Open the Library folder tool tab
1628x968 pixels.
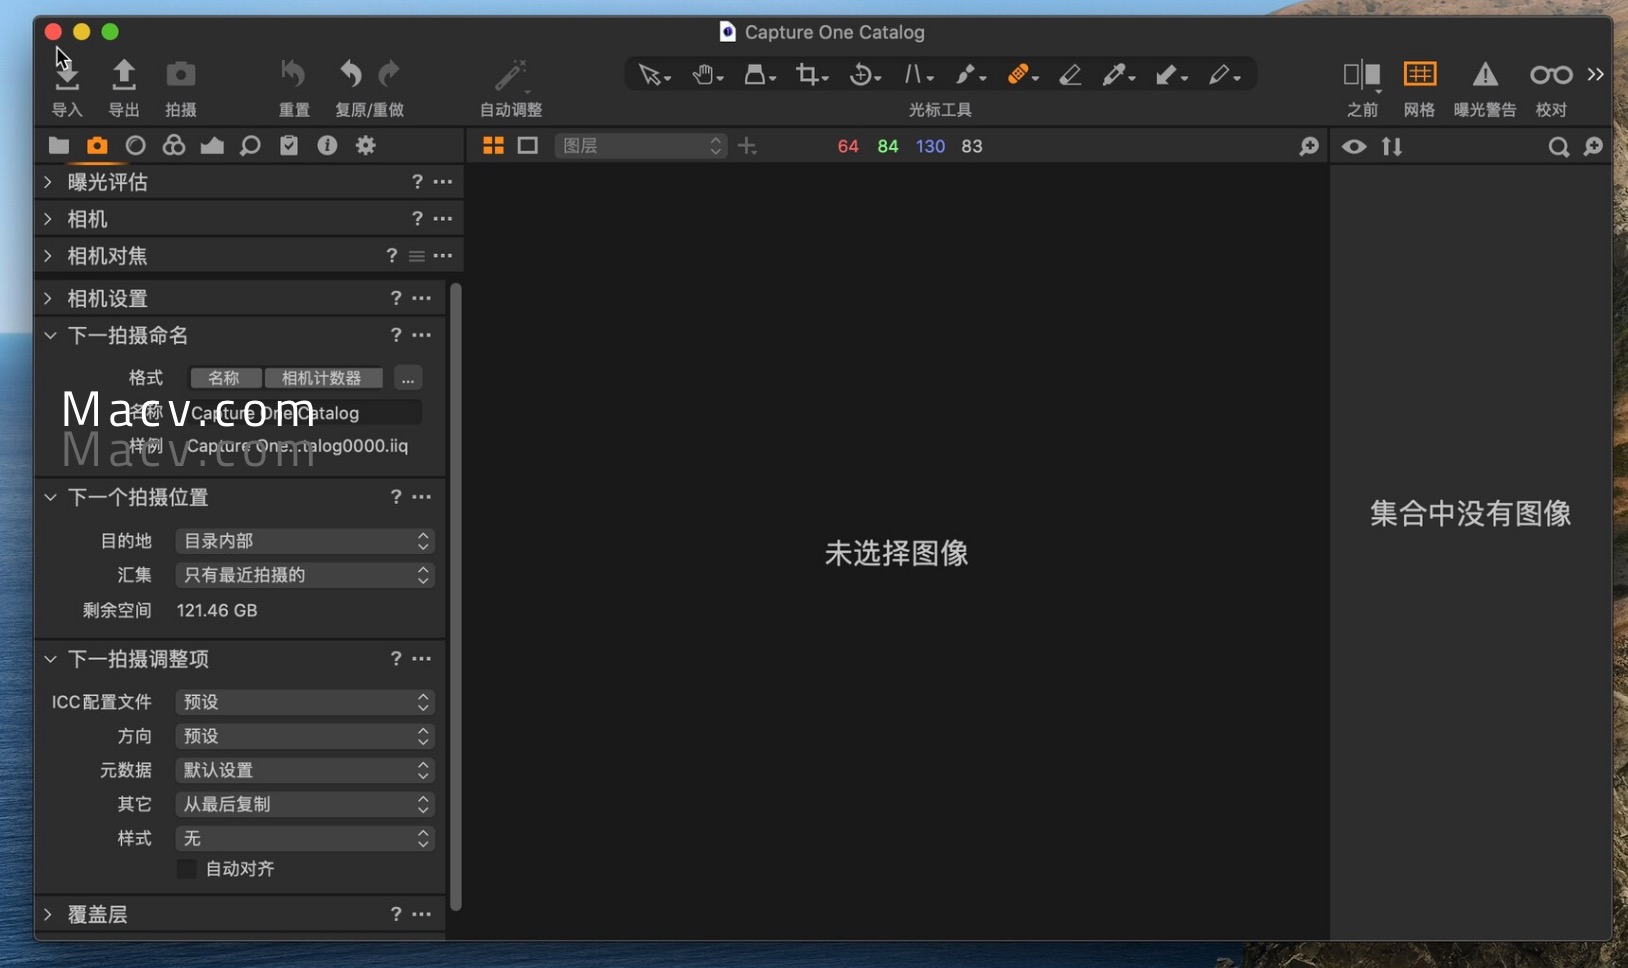click(x=58, y=146)
